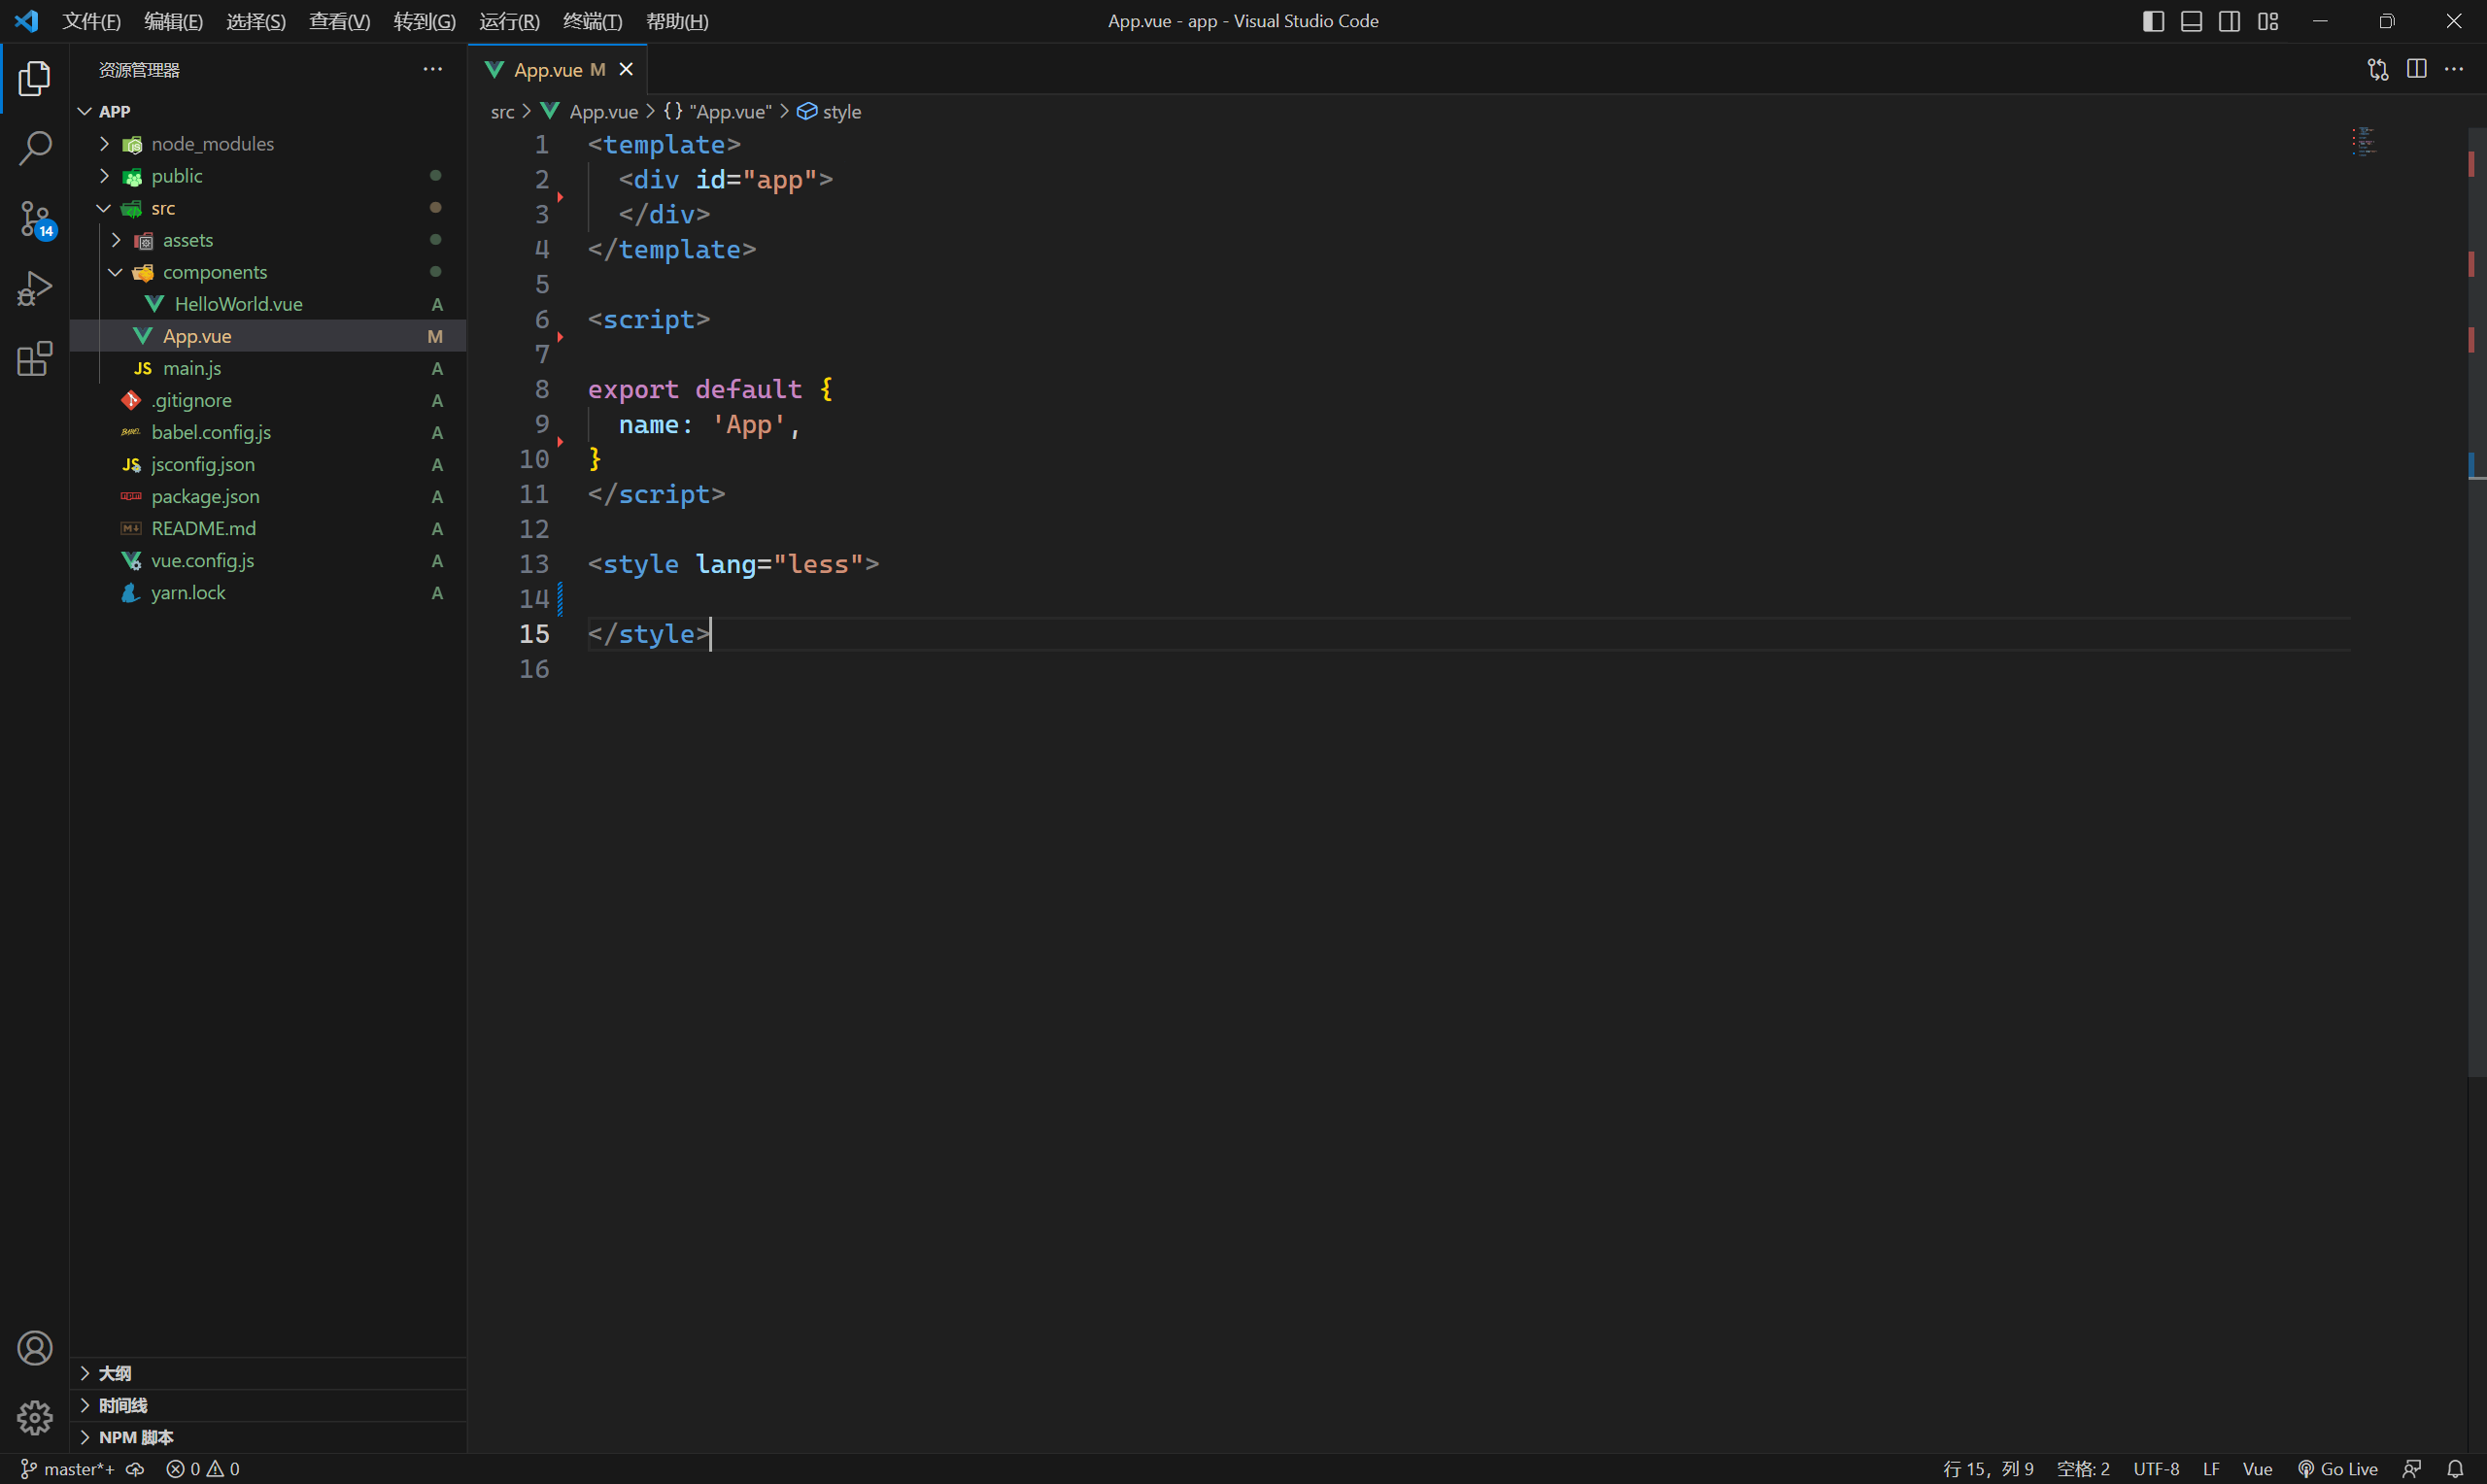
Task: Open the Explorer view in activity bar
Action: point(34,78)
